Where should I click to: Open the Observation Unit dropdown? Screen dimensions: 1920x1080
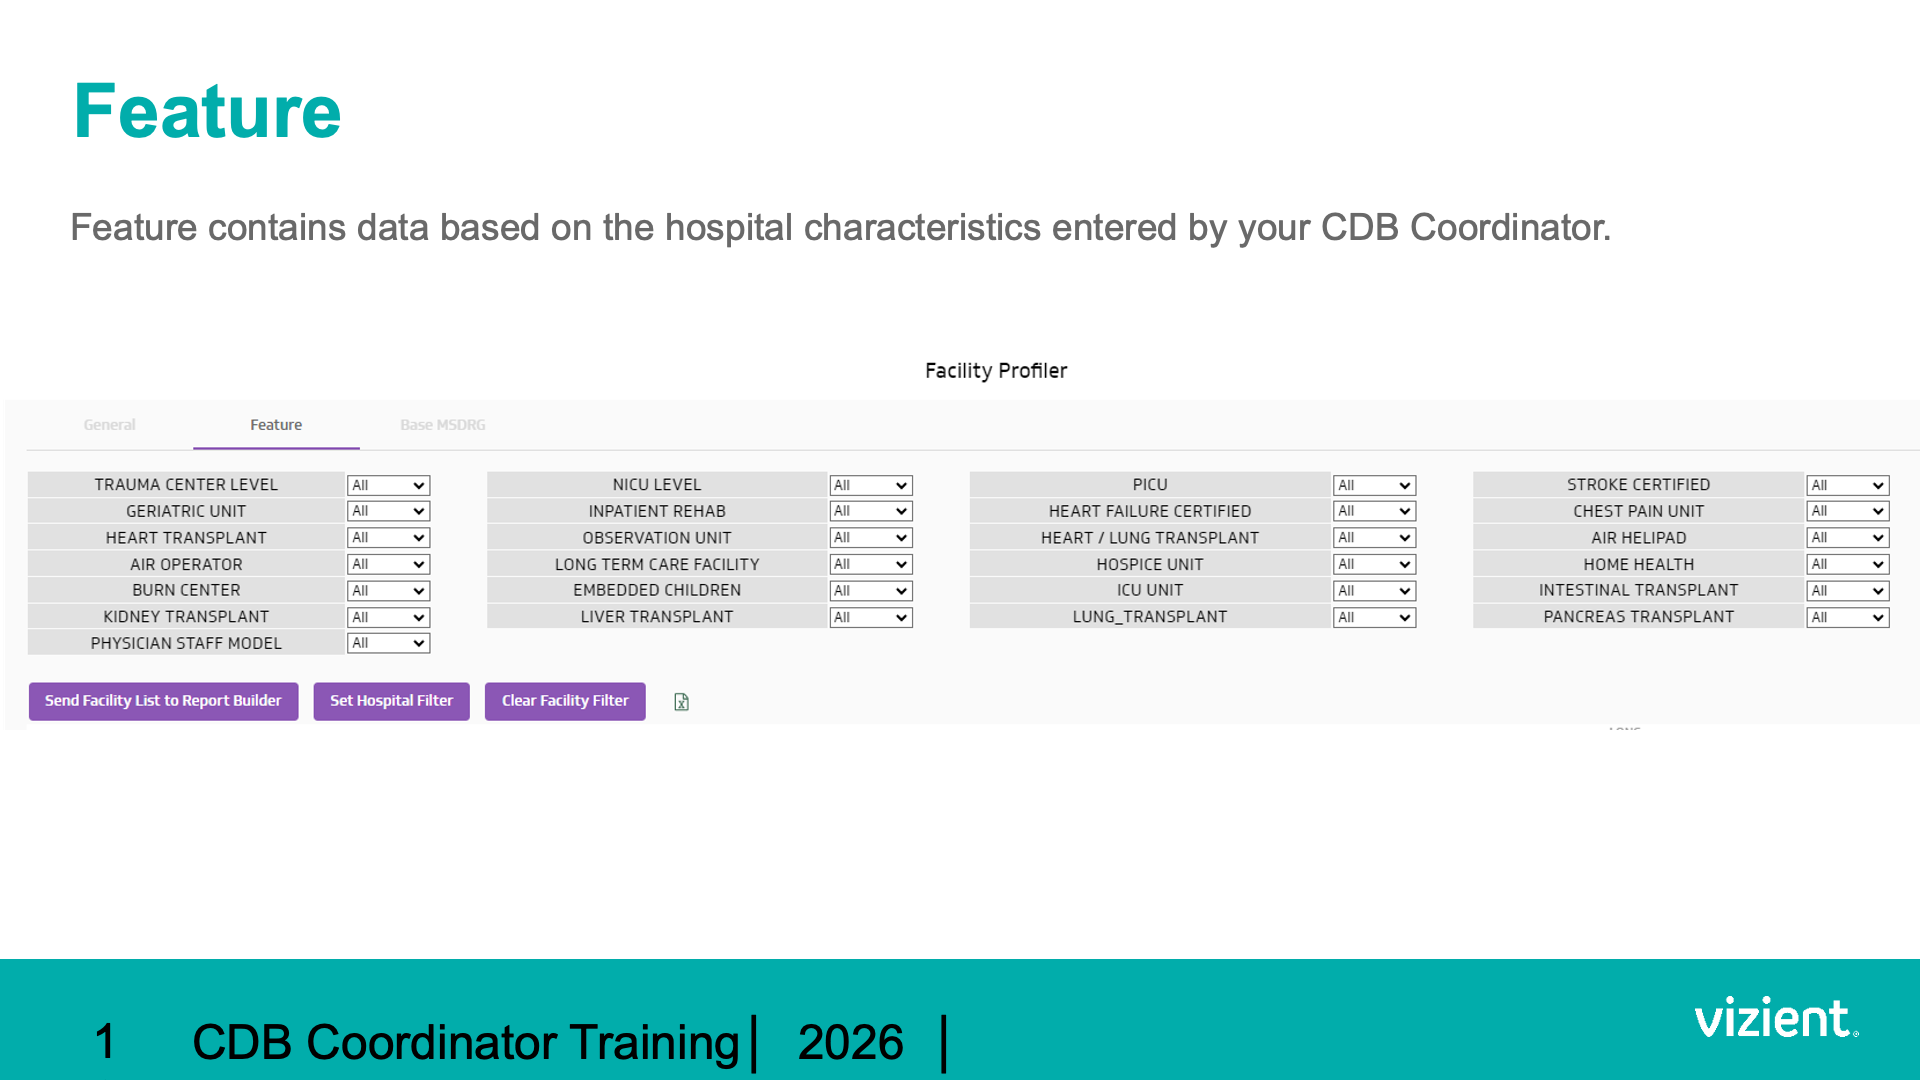coord(870,538)
